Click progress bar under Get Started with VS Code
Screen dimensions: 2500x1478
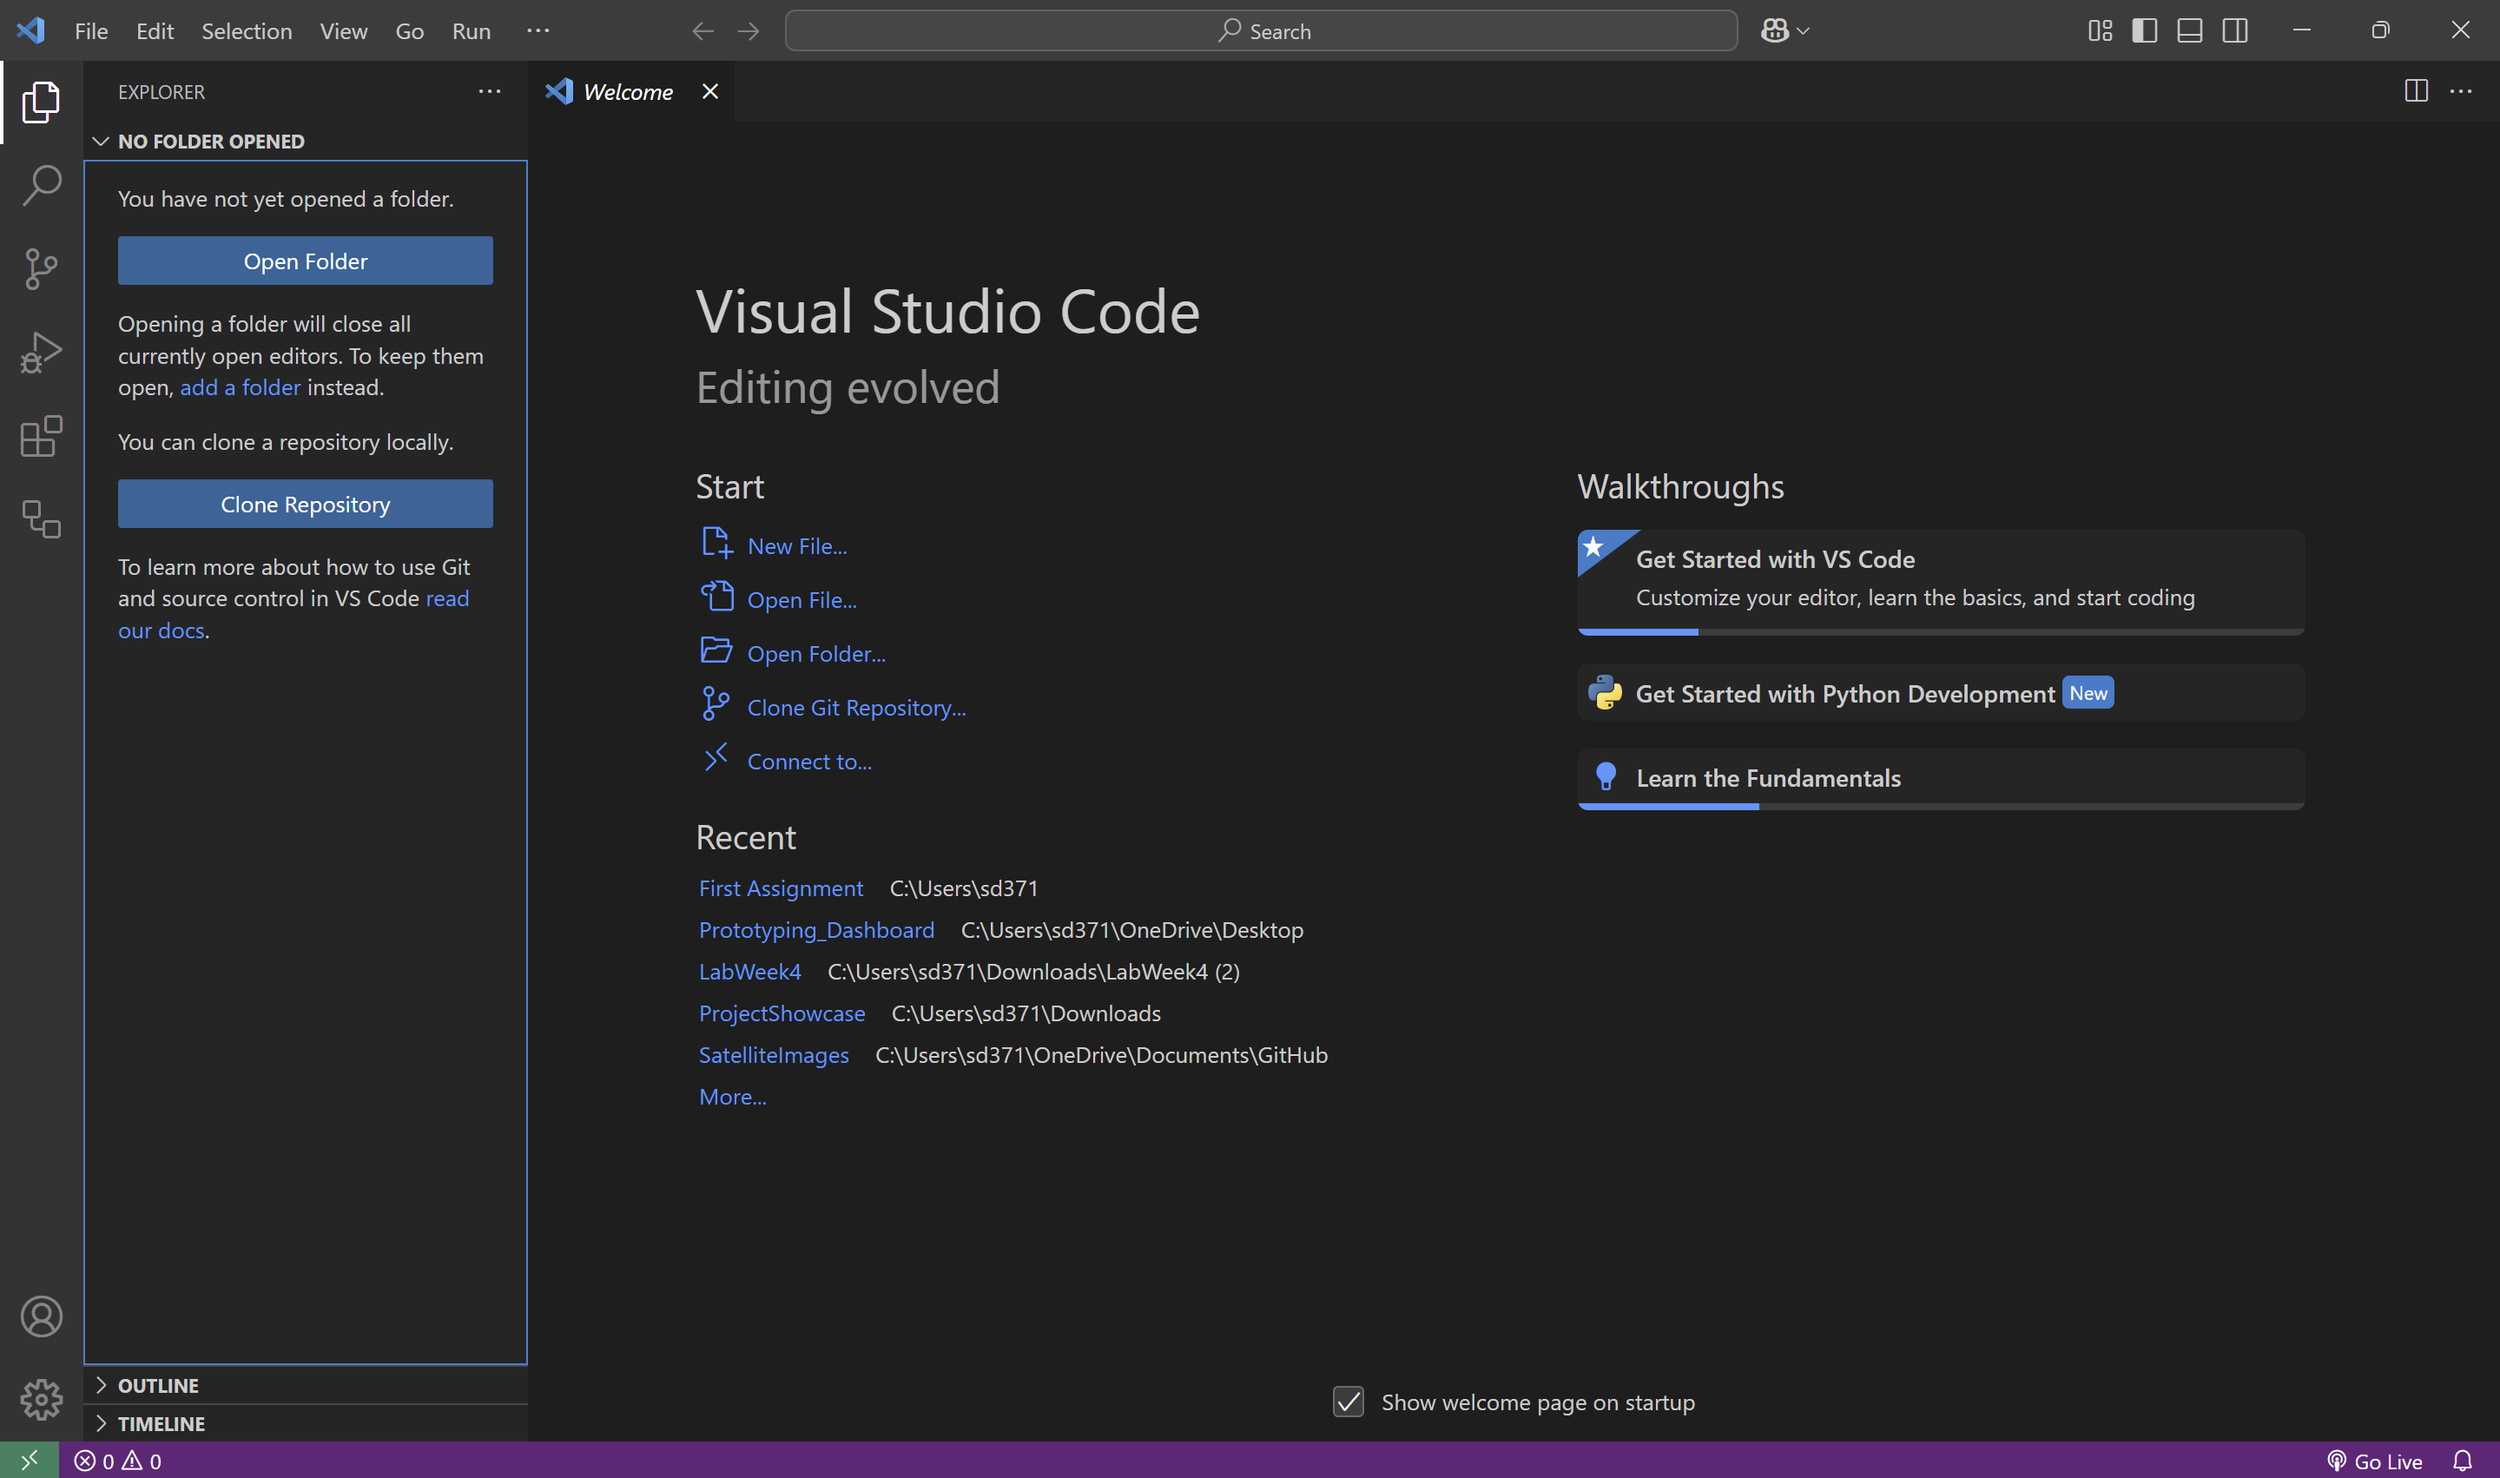tap(1941, 632)
